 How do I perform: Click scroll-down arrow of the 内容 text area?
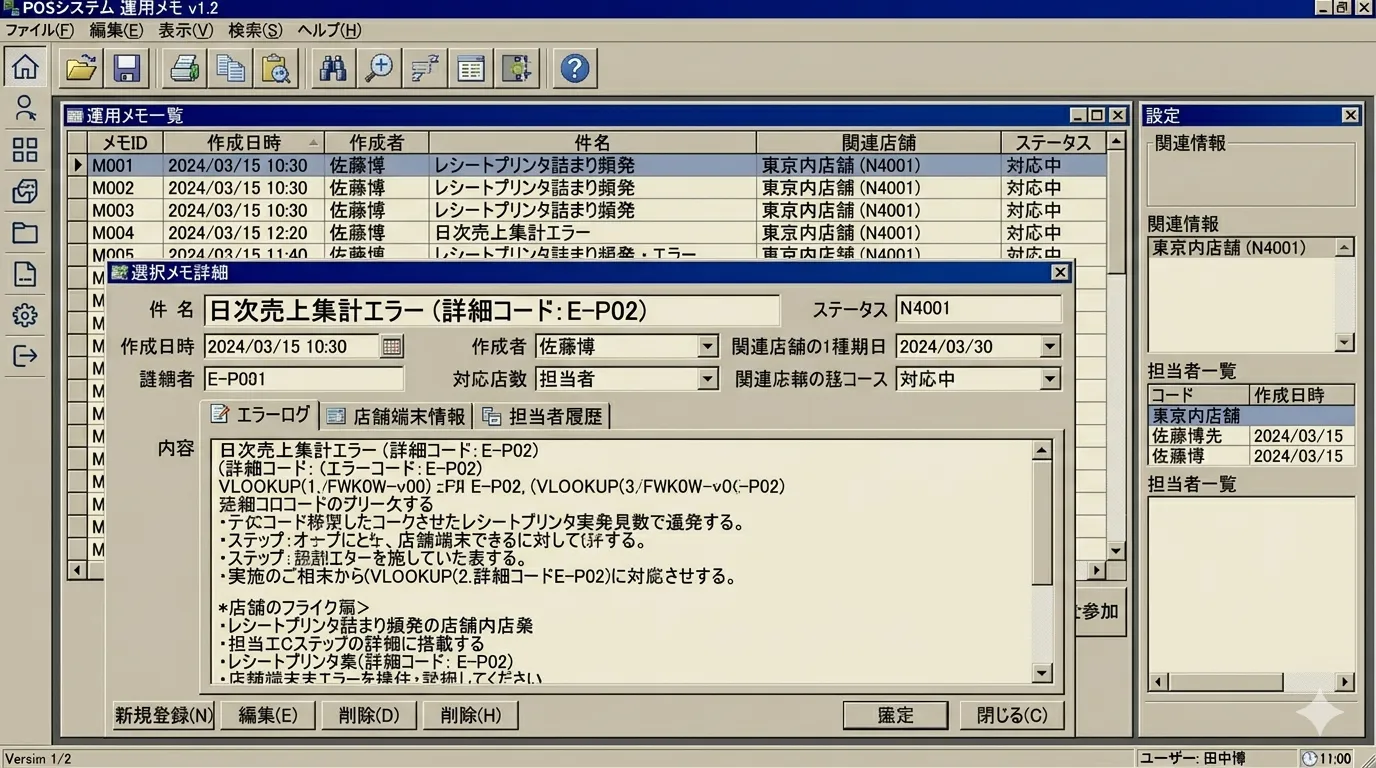[x=1042, y=673]
